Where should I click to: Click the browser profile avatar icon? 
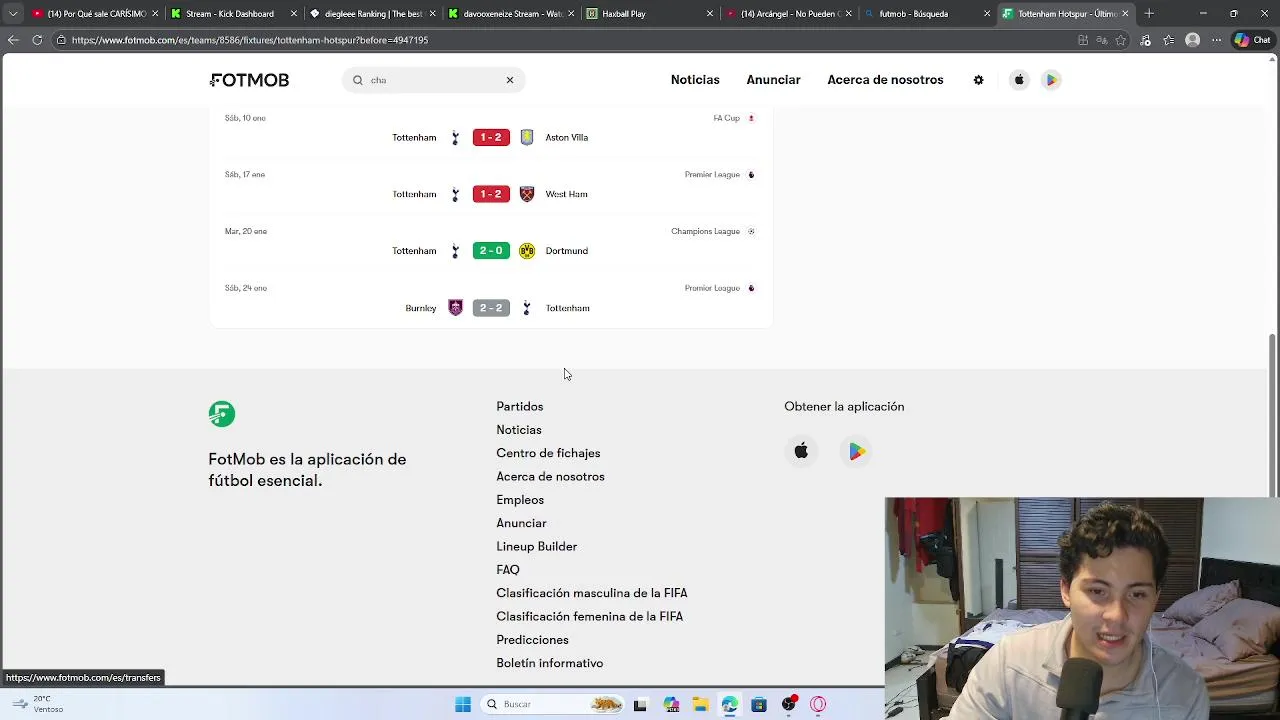[1192, 40]
